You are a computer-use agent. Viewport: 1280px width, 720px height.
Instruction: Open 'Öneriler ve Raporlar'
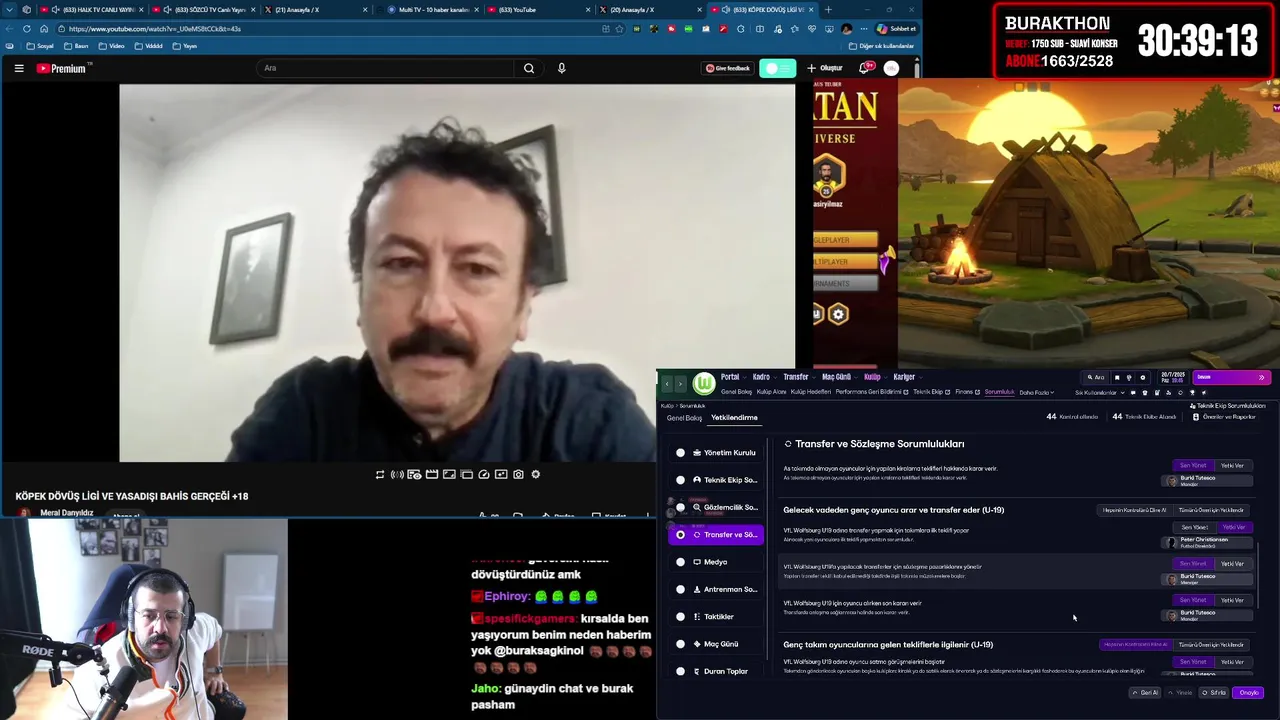coord(1224,416)
